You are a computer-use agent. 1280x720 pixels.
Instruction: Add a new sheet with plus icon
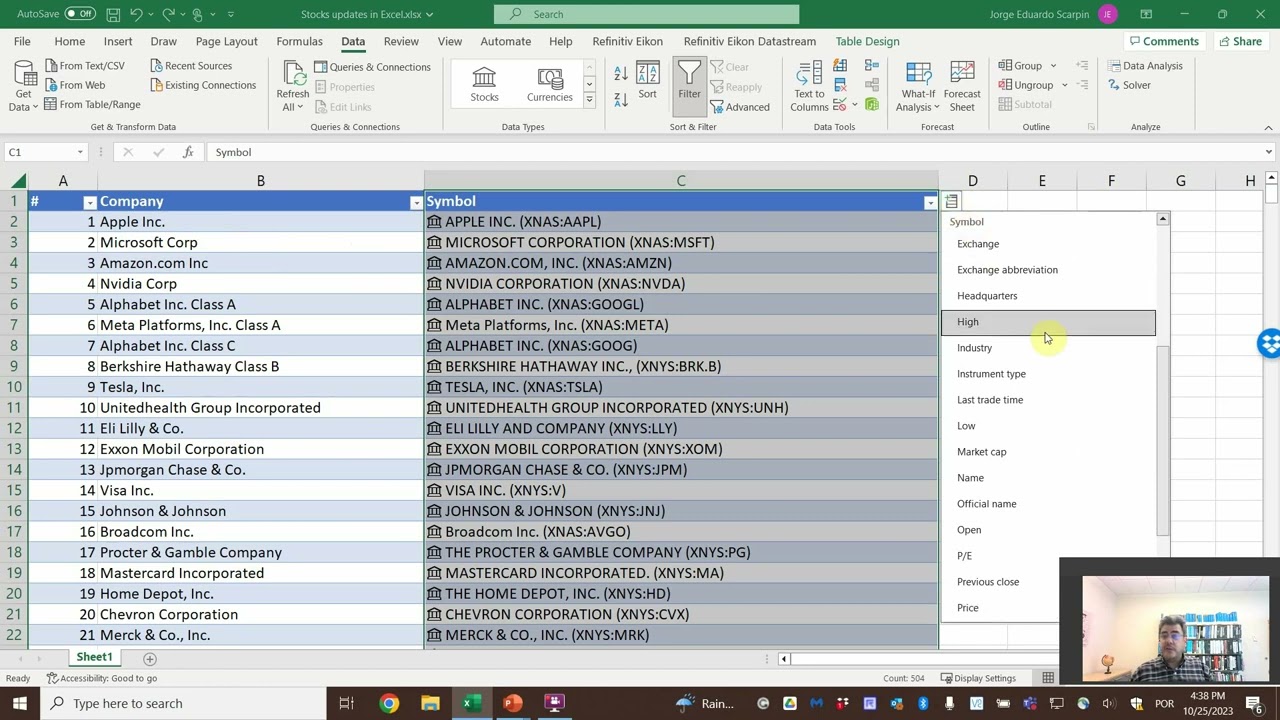[149, 659]
